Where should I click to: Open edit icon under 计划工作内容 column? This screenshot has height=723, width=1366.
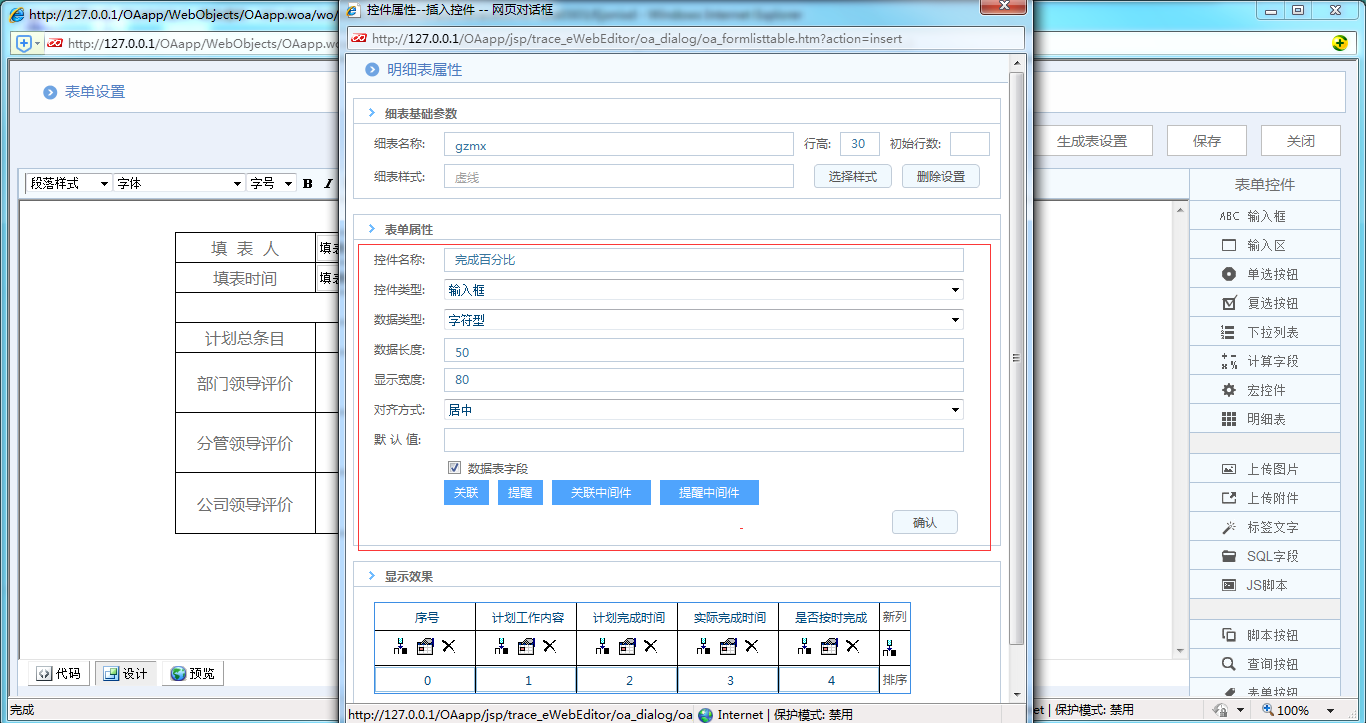526,647
